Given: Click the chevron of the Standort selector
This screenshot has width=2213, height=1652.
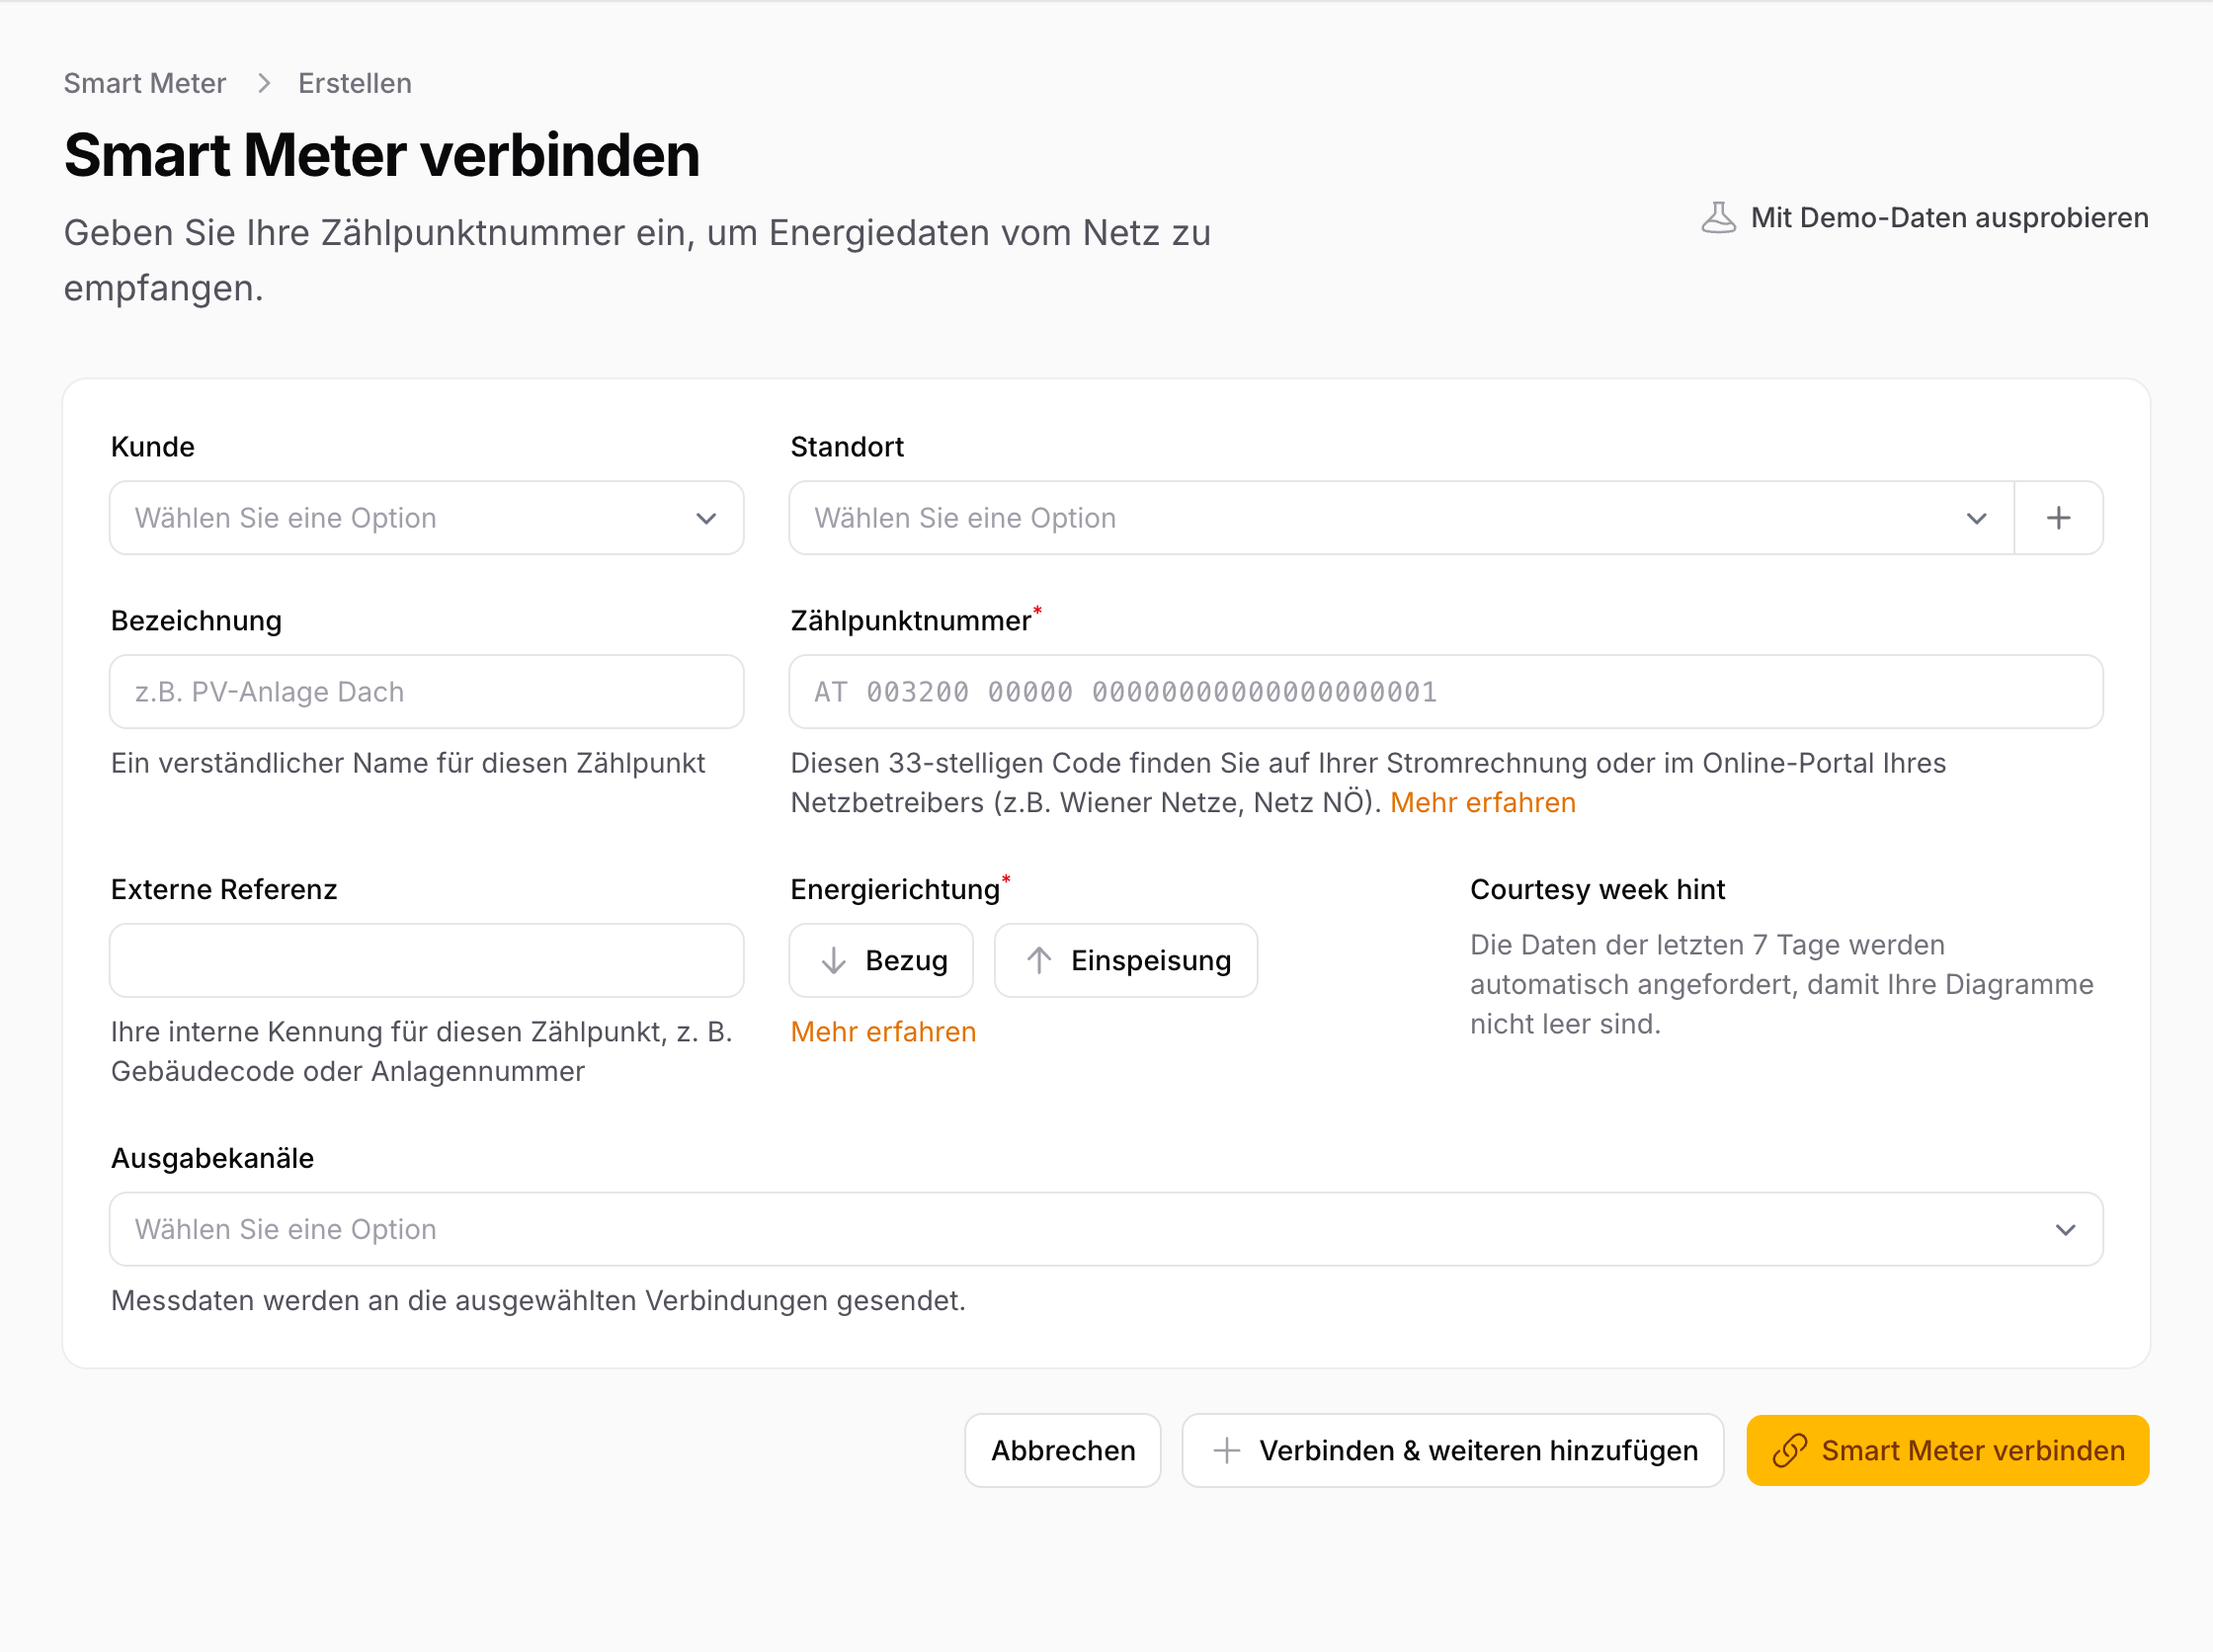Looking at the screenshot, I should click(x=1977, y=518).
